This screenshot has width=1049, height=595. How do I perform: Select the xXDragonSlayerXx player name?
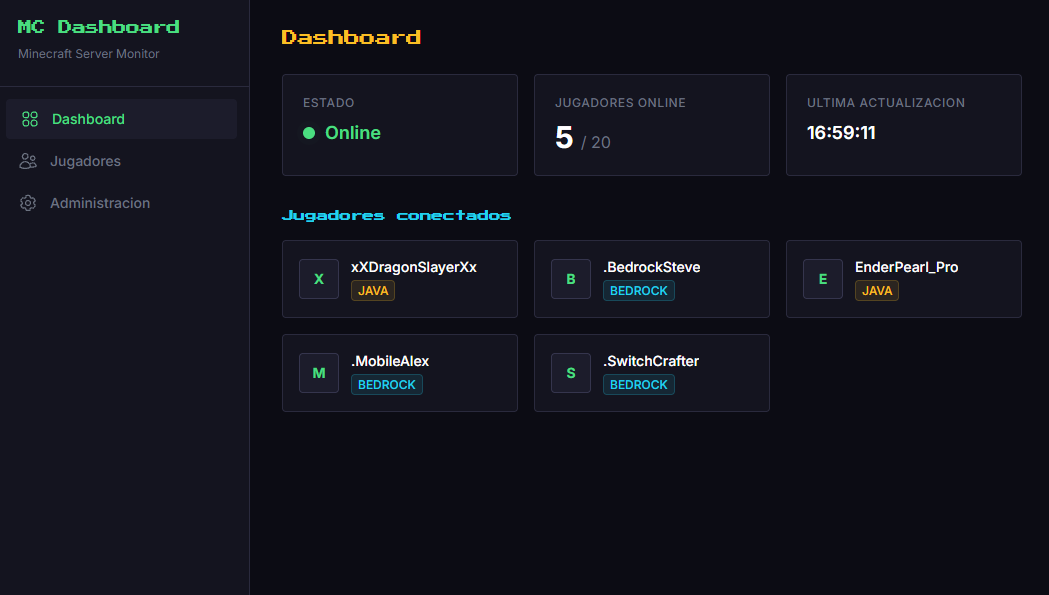(414, 267)
